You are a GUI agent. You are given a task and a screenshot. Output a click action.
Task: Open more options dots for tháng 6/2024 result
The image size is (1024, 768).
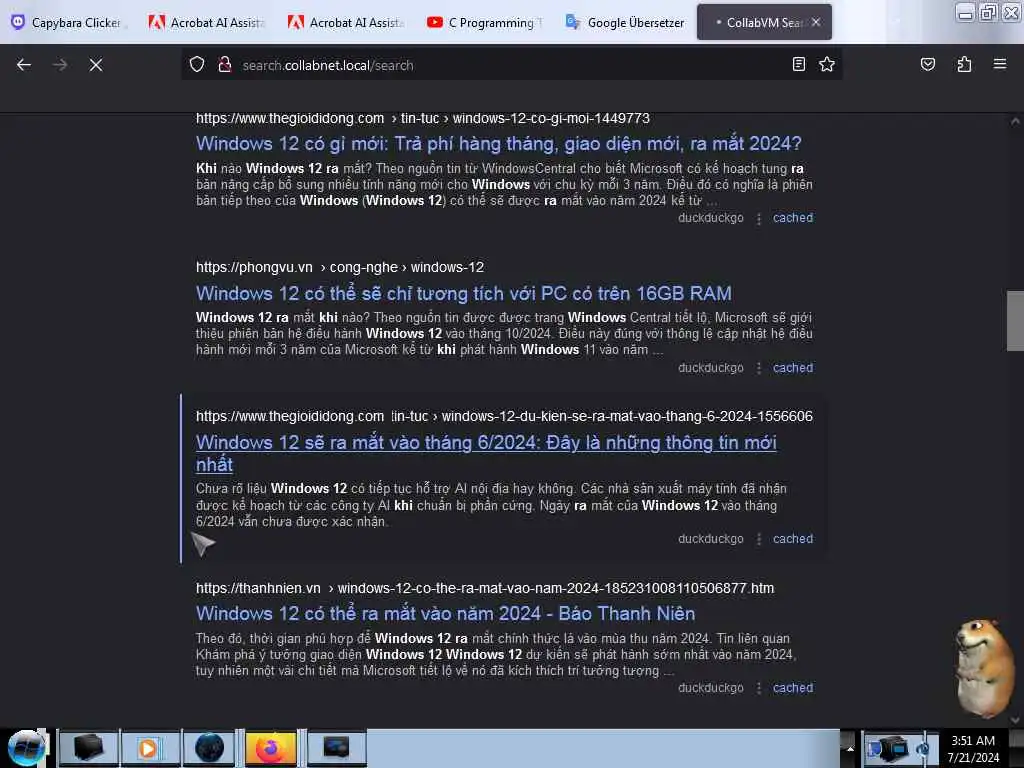tap(758, 539)
